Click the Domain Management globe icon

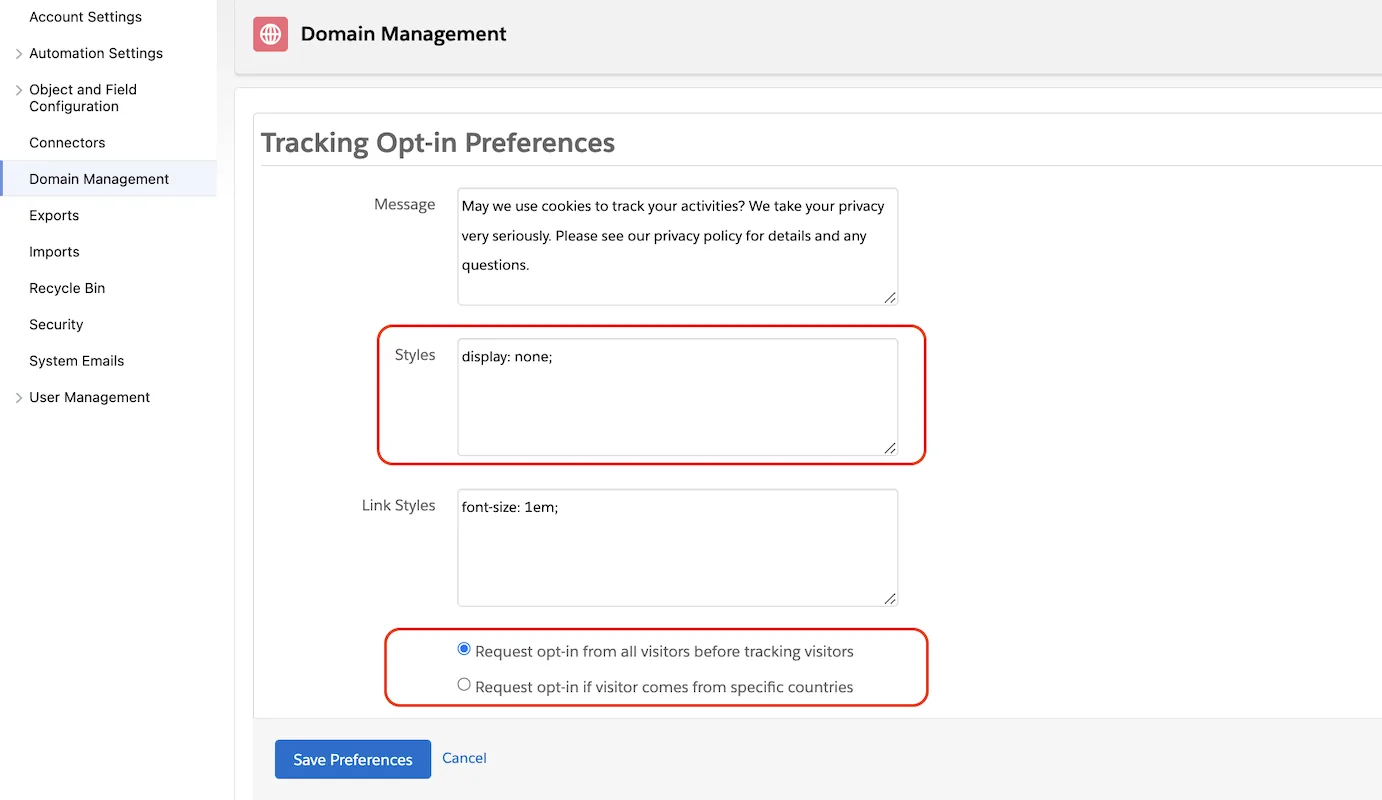[x=271, y=34]
